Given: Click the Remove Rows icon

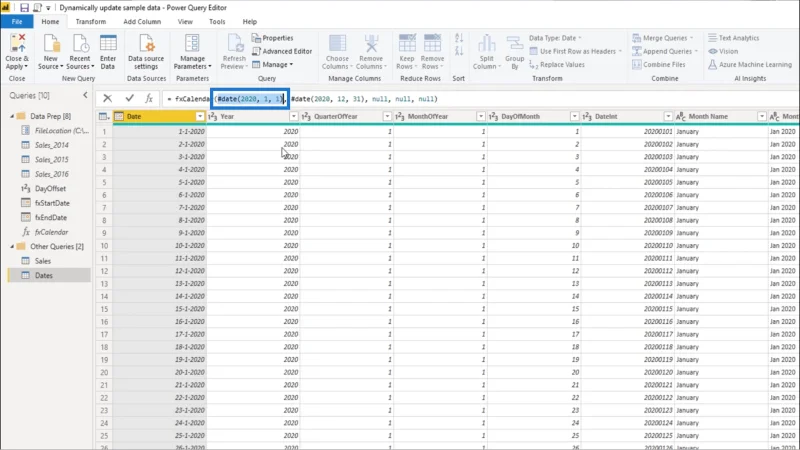Looking at the screenshot, I should [x=432, y=43].
